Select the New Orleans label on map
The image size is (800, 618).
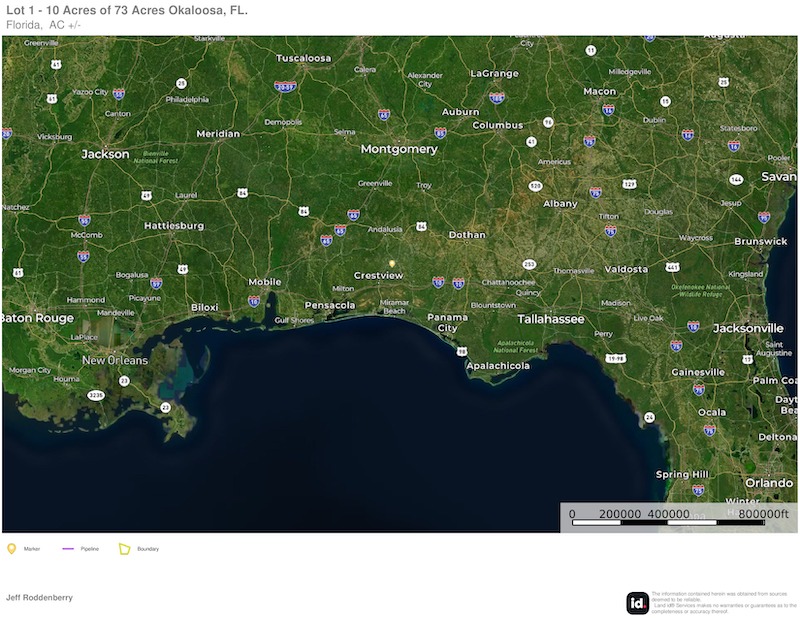[x=114, y=360]
